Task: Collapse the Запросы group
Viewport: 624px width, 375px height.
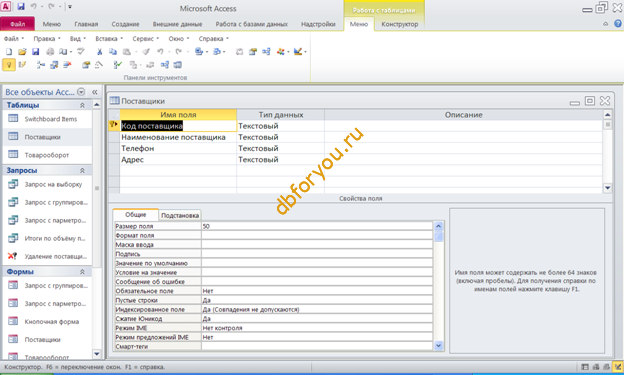Action: 82,170
